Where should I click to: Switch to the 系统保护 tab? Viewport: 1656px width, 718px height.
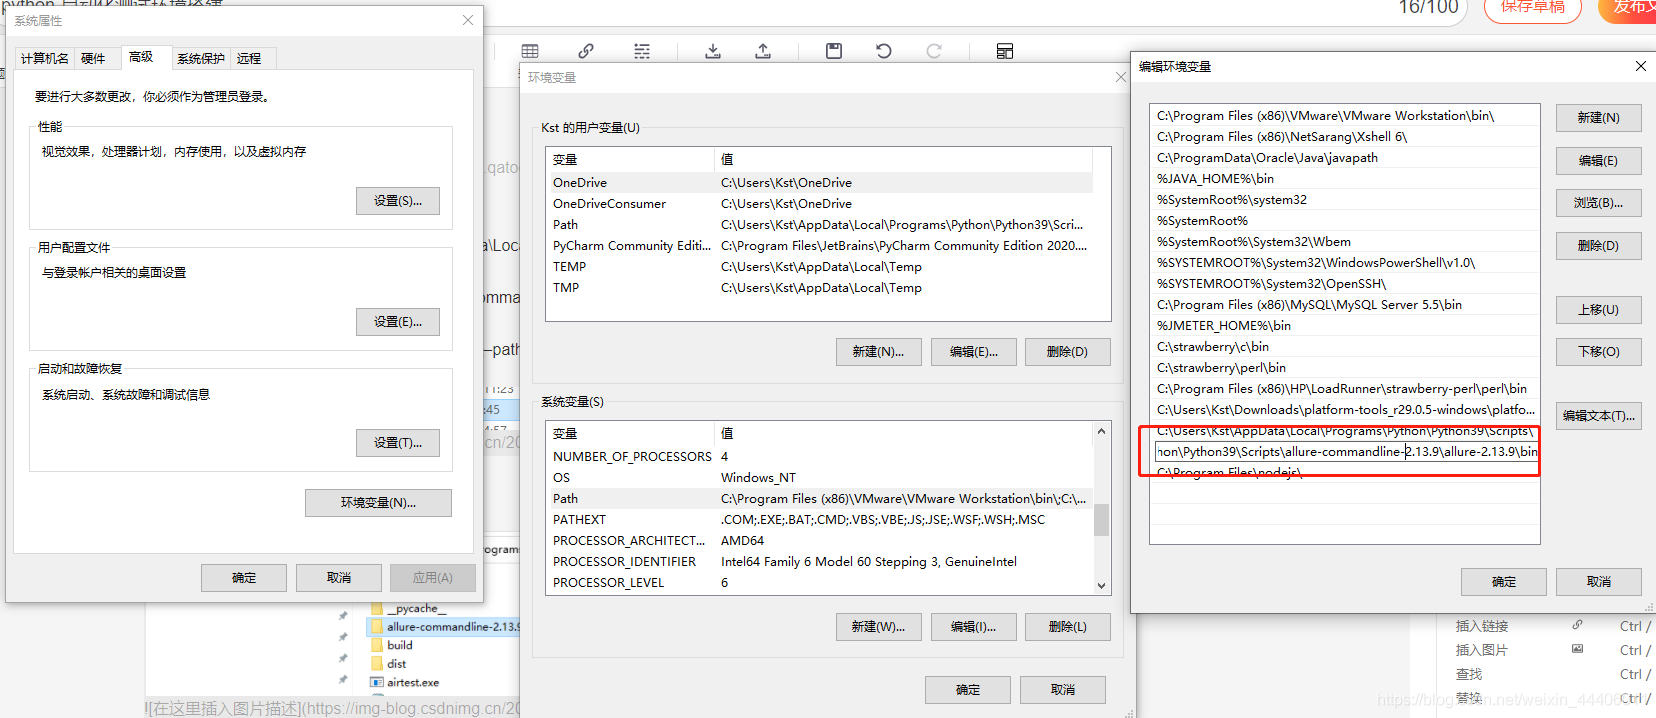pyautogui.click(x=201, y=58)
